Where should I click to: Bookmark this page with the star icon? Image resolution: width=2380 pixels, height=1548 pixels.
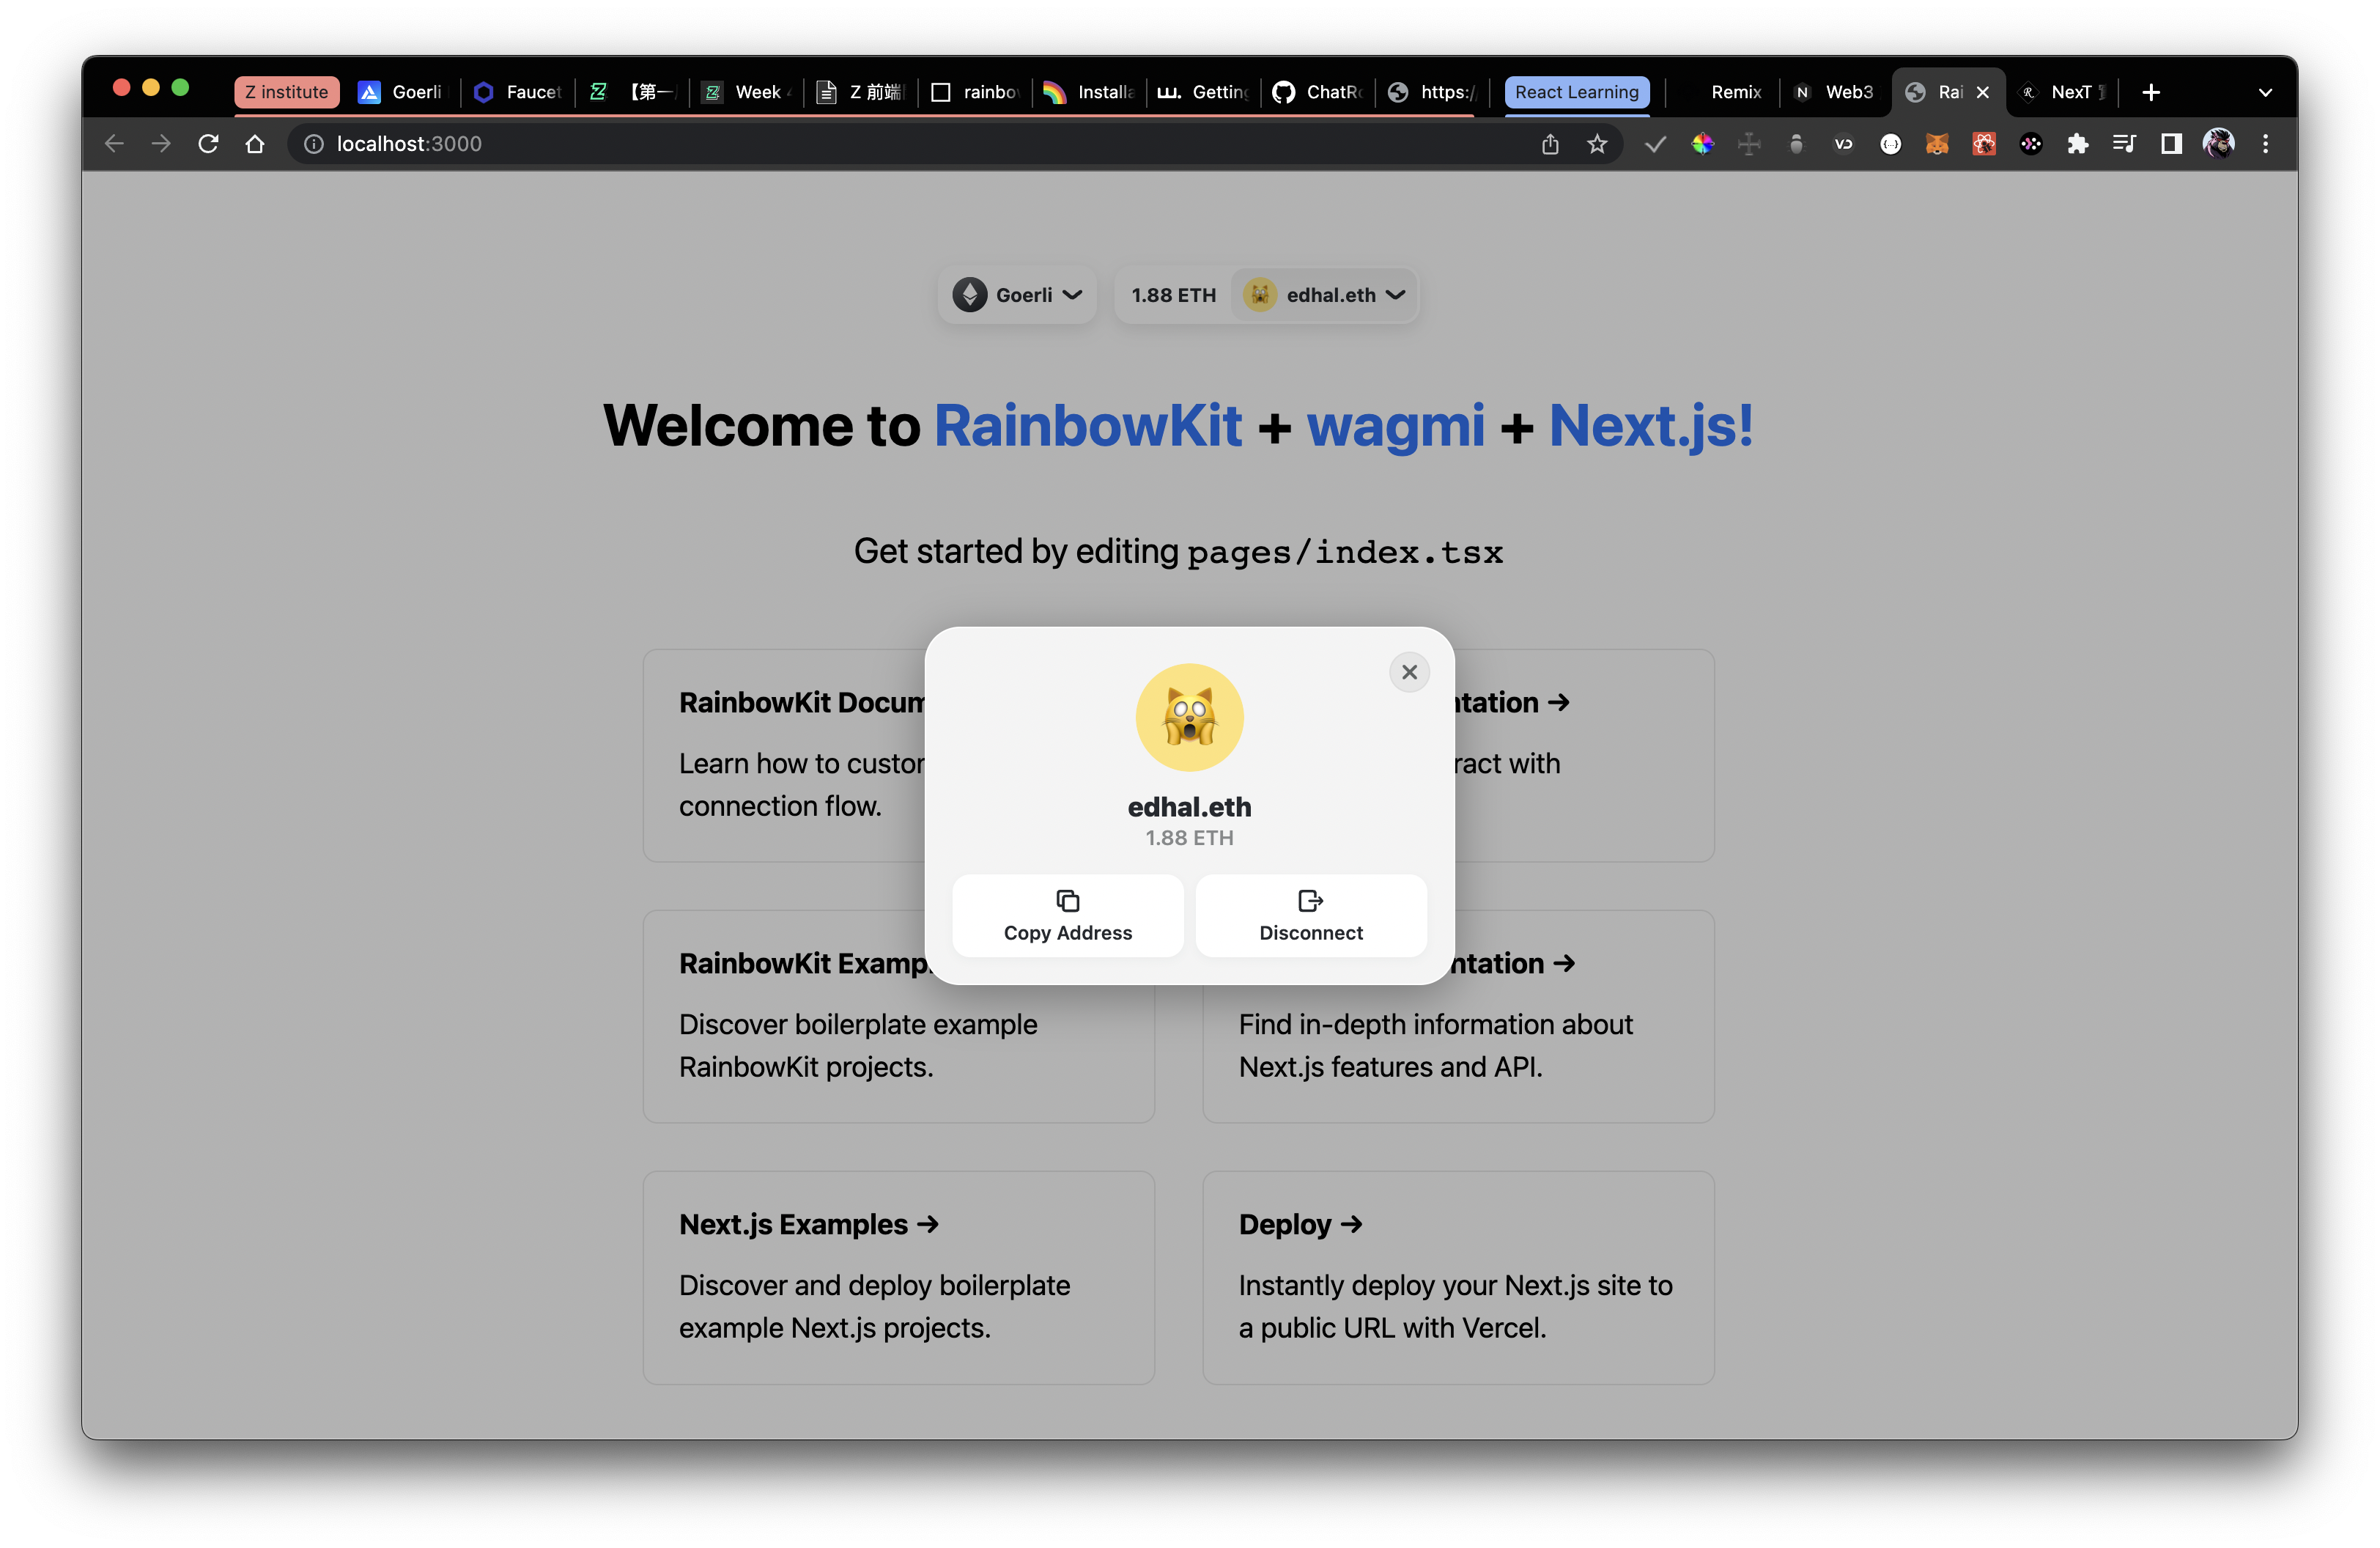pos(1597,144)
